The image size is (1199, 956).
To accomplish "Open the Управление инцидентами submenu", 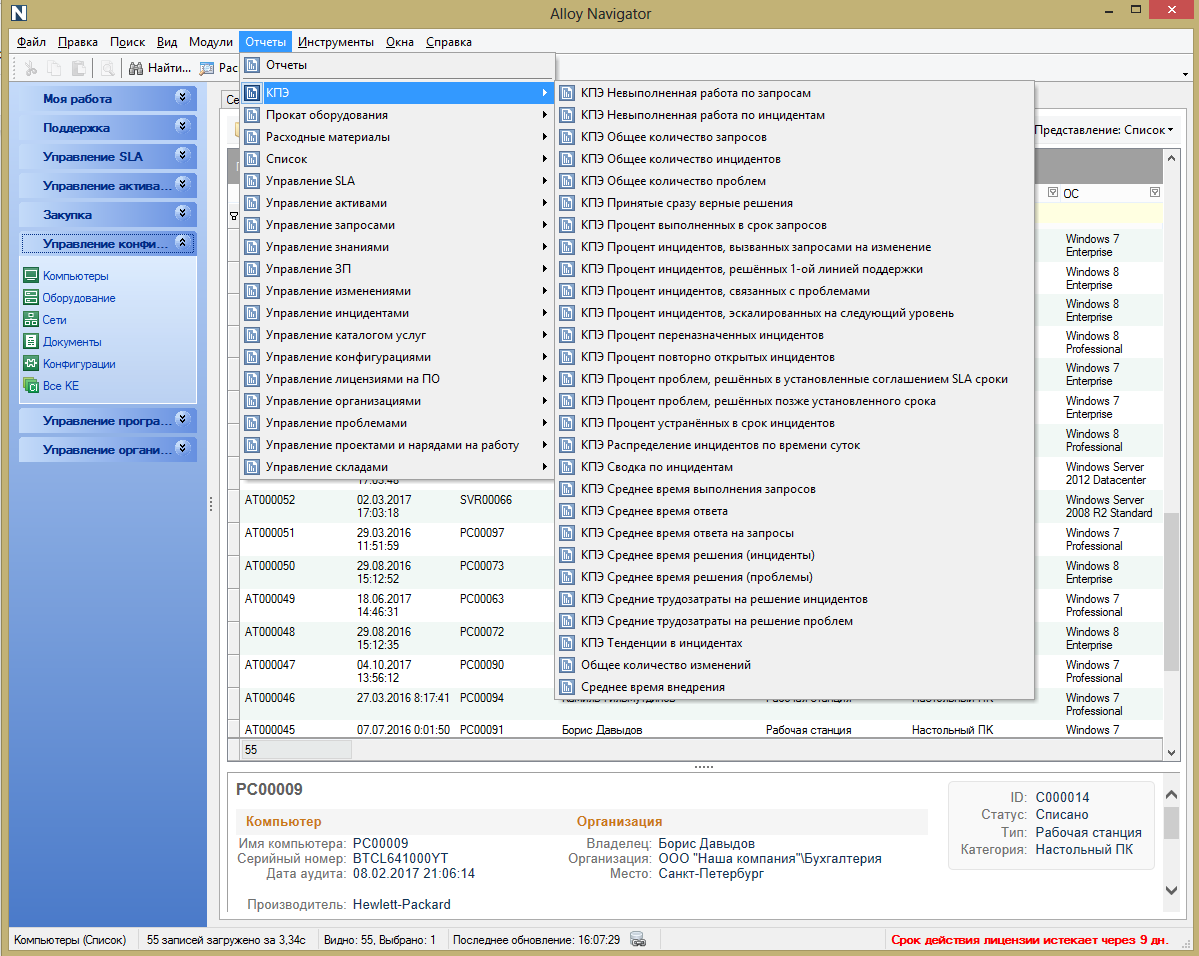I will pos(398,313).
